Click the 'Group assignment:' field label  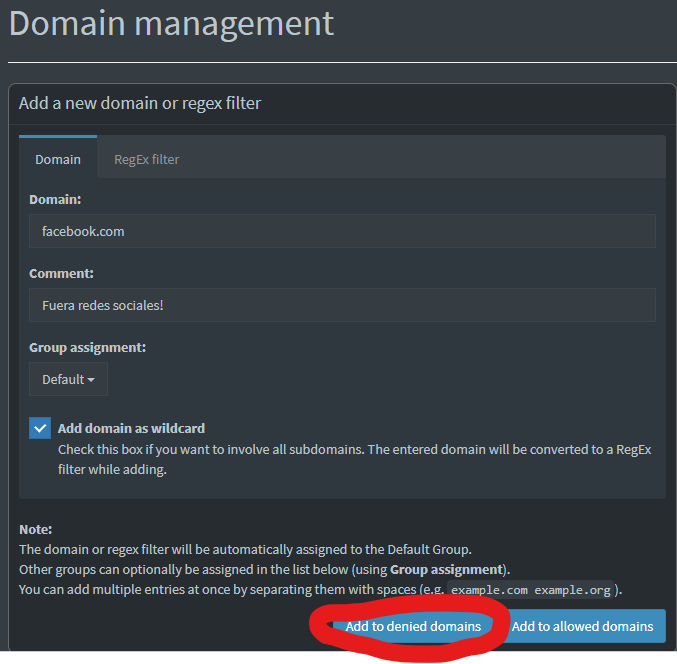[x=88, y=347]
